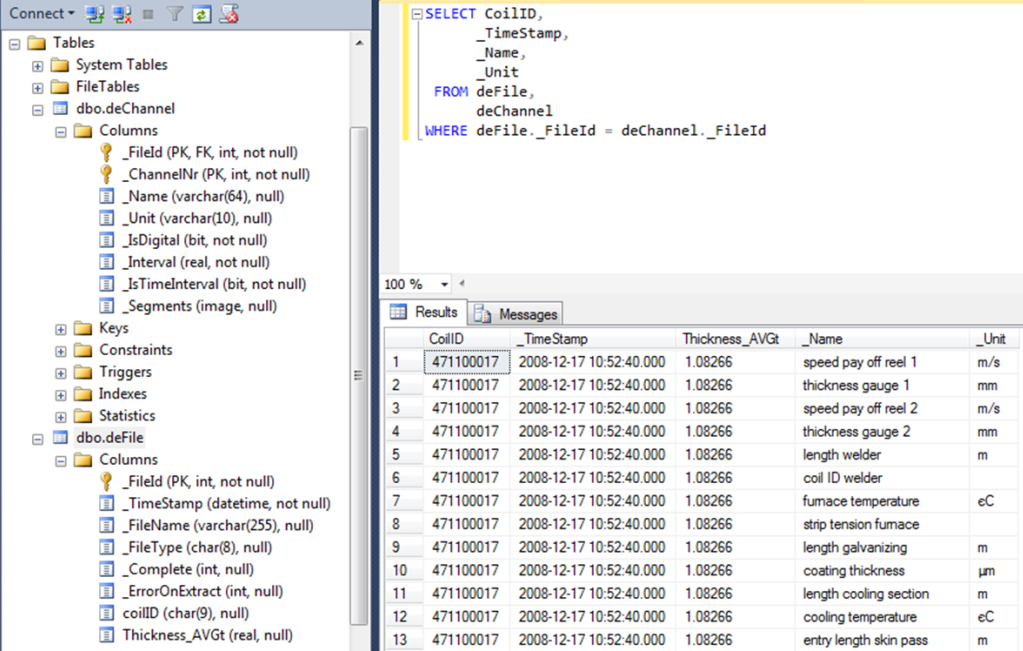Select result row 1 header

pos(404,362)
